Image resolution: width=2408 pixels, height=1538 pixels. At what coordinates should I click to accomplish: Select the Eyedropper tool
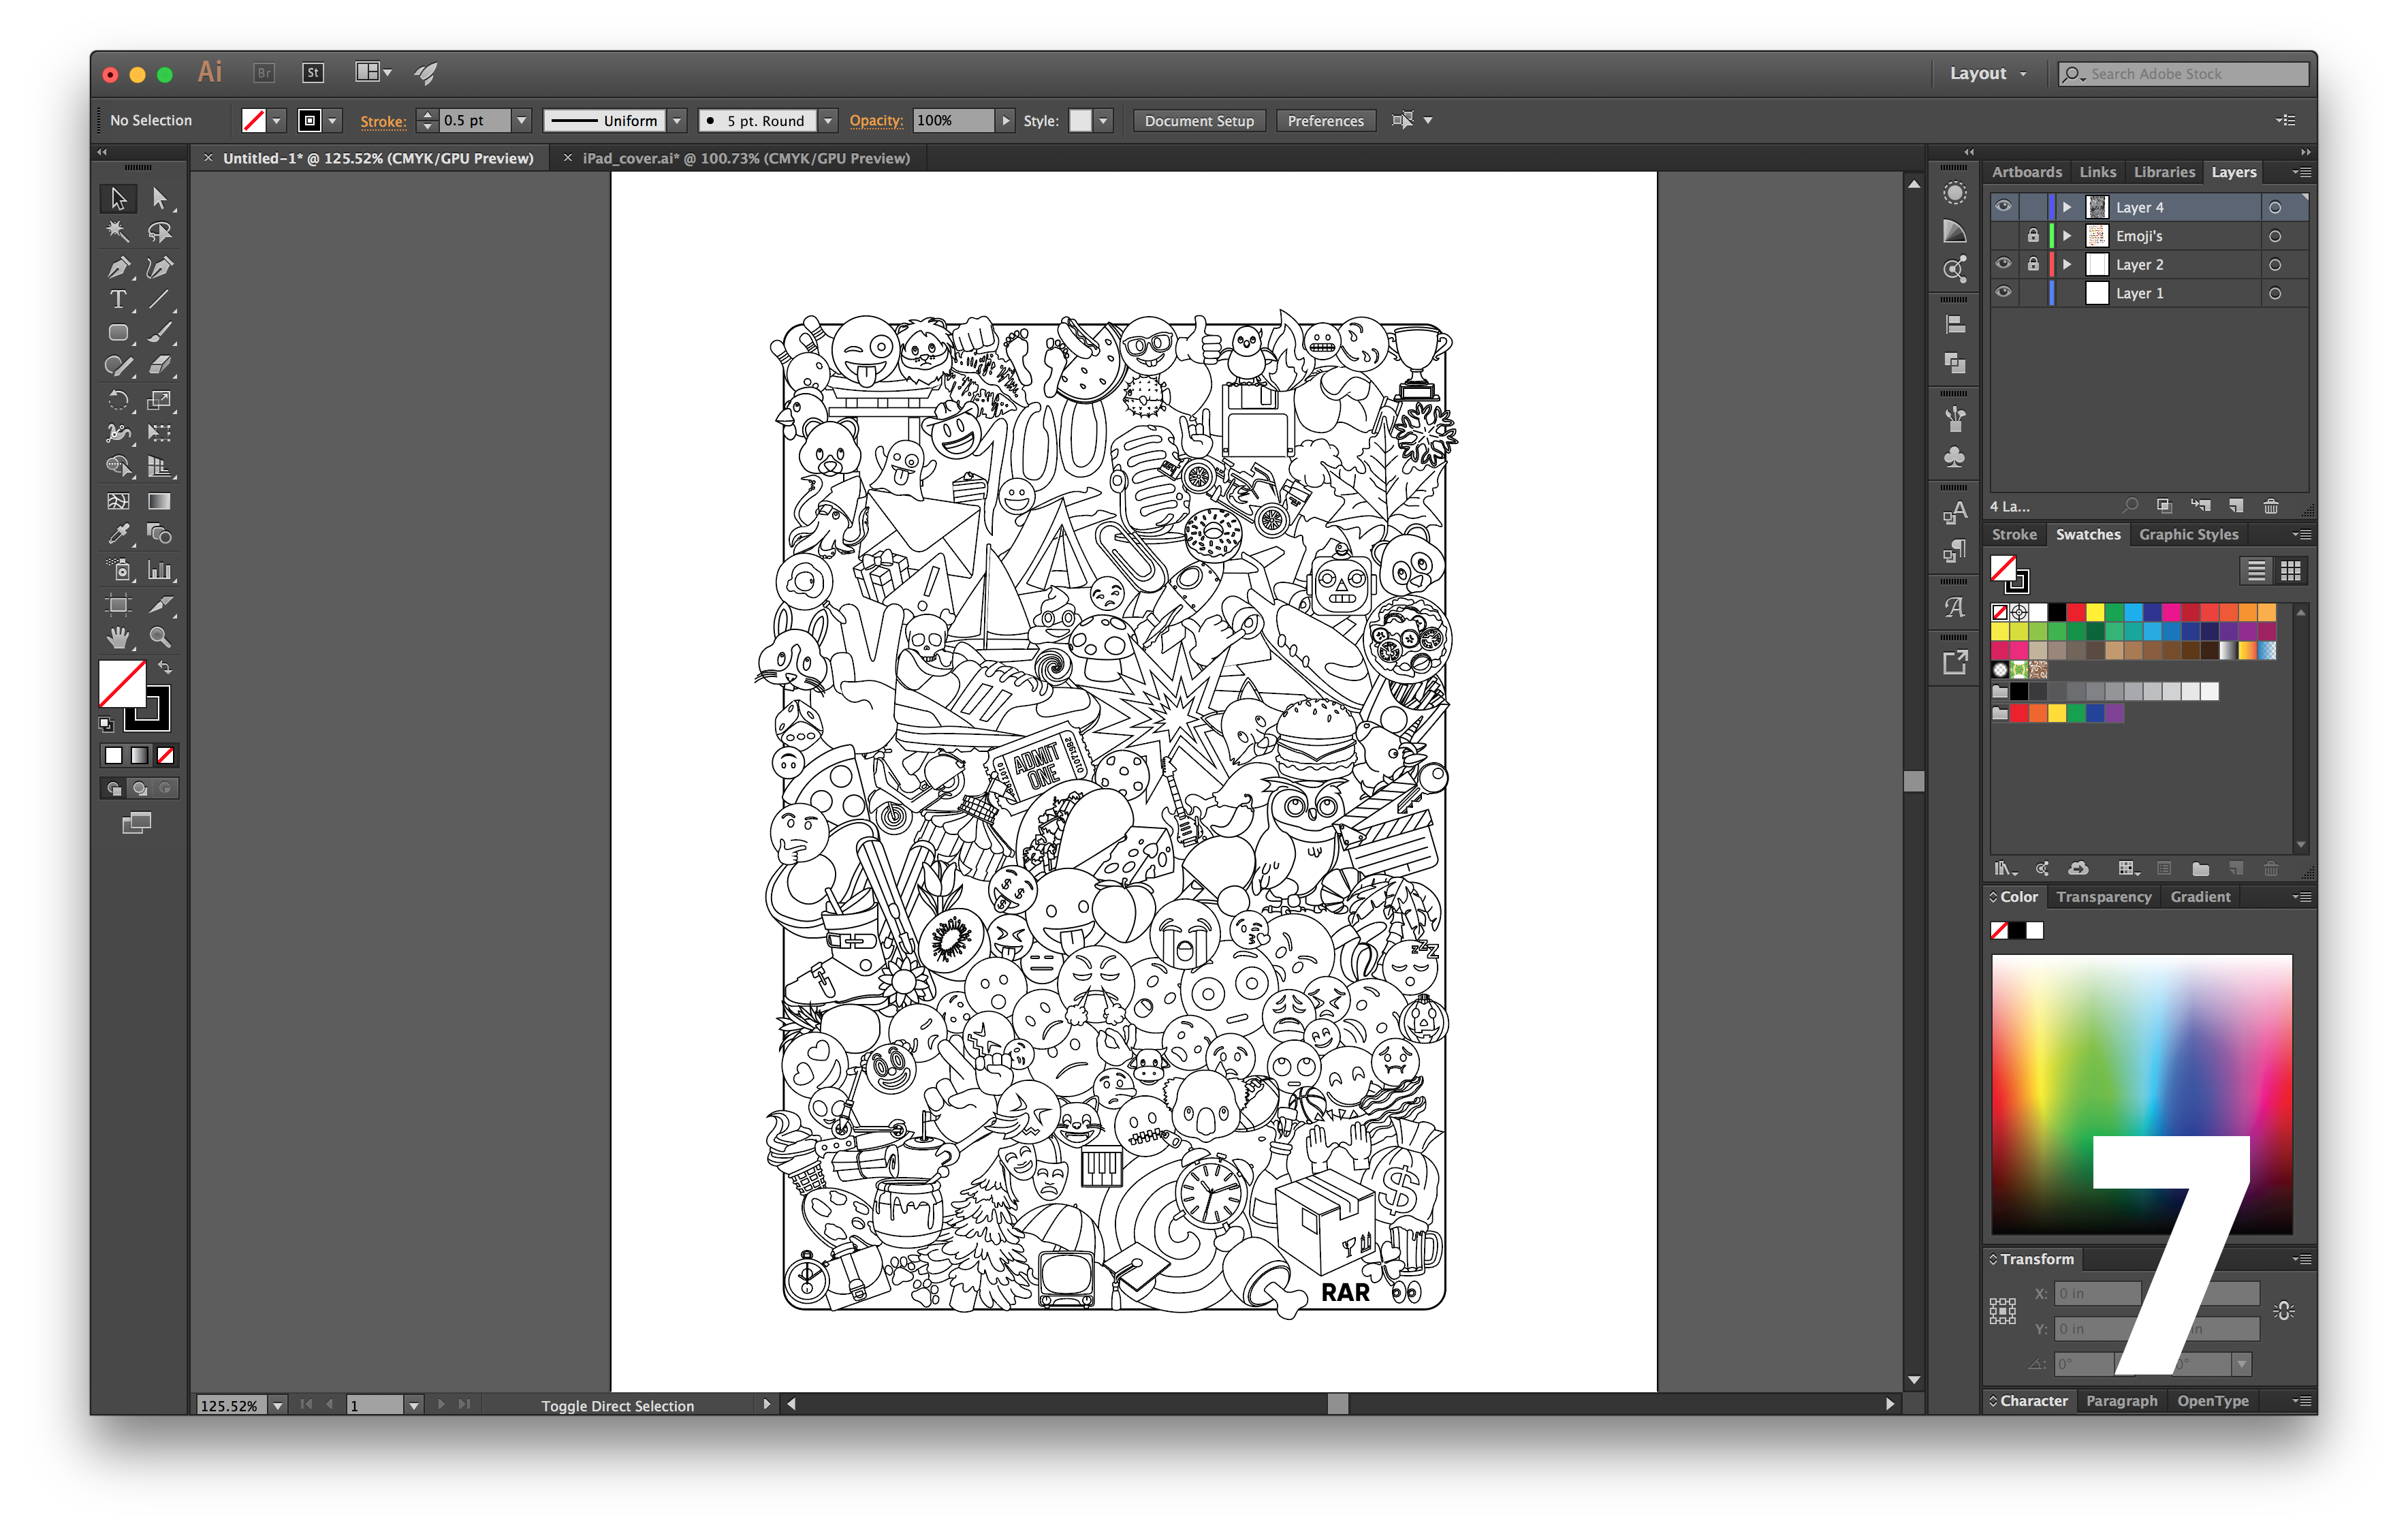coord(118,534)
